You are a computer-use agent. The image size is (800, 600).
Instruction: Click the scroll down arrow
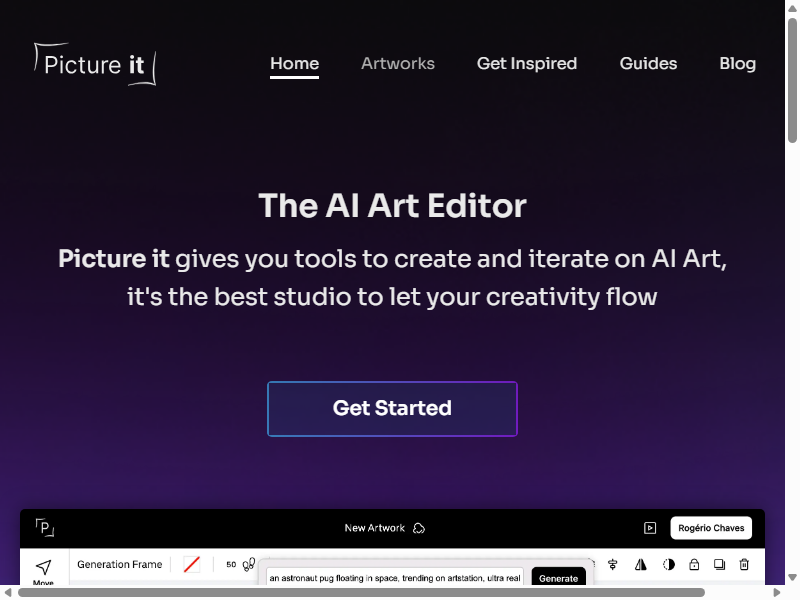click(792, 578)
